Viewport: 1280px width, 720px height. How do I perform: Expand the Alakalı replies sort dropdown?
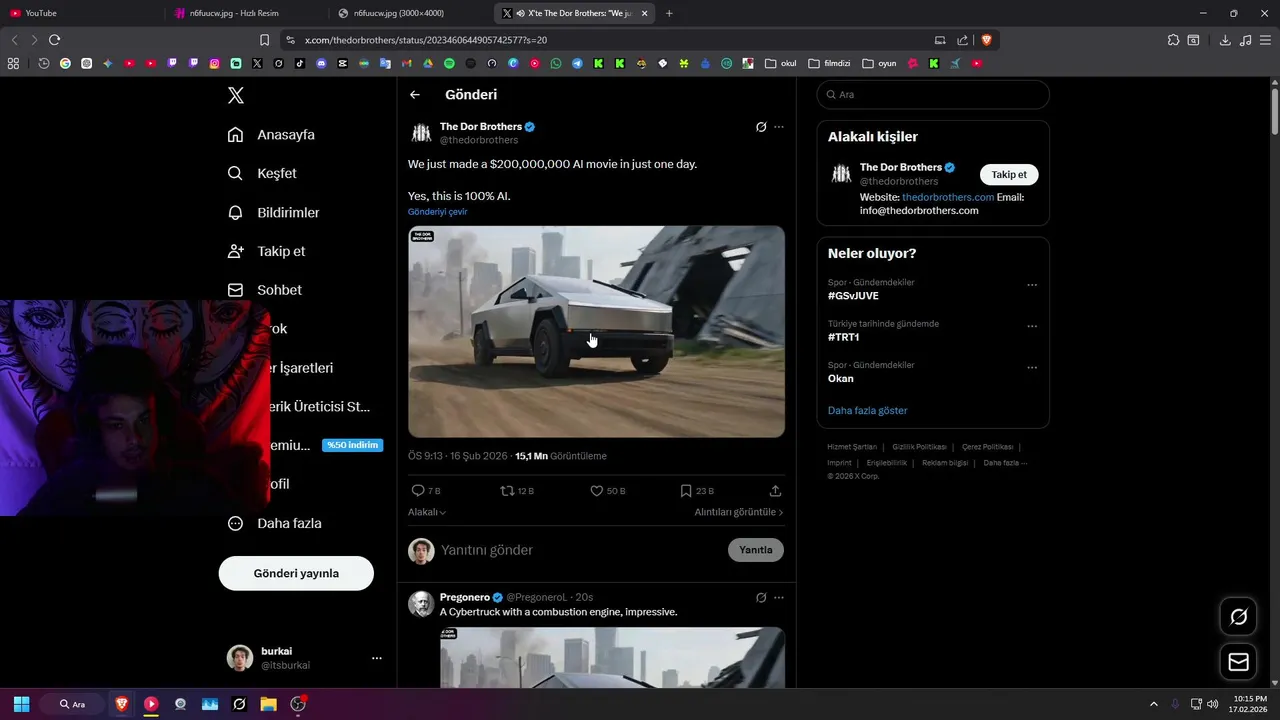pos(427,512)
